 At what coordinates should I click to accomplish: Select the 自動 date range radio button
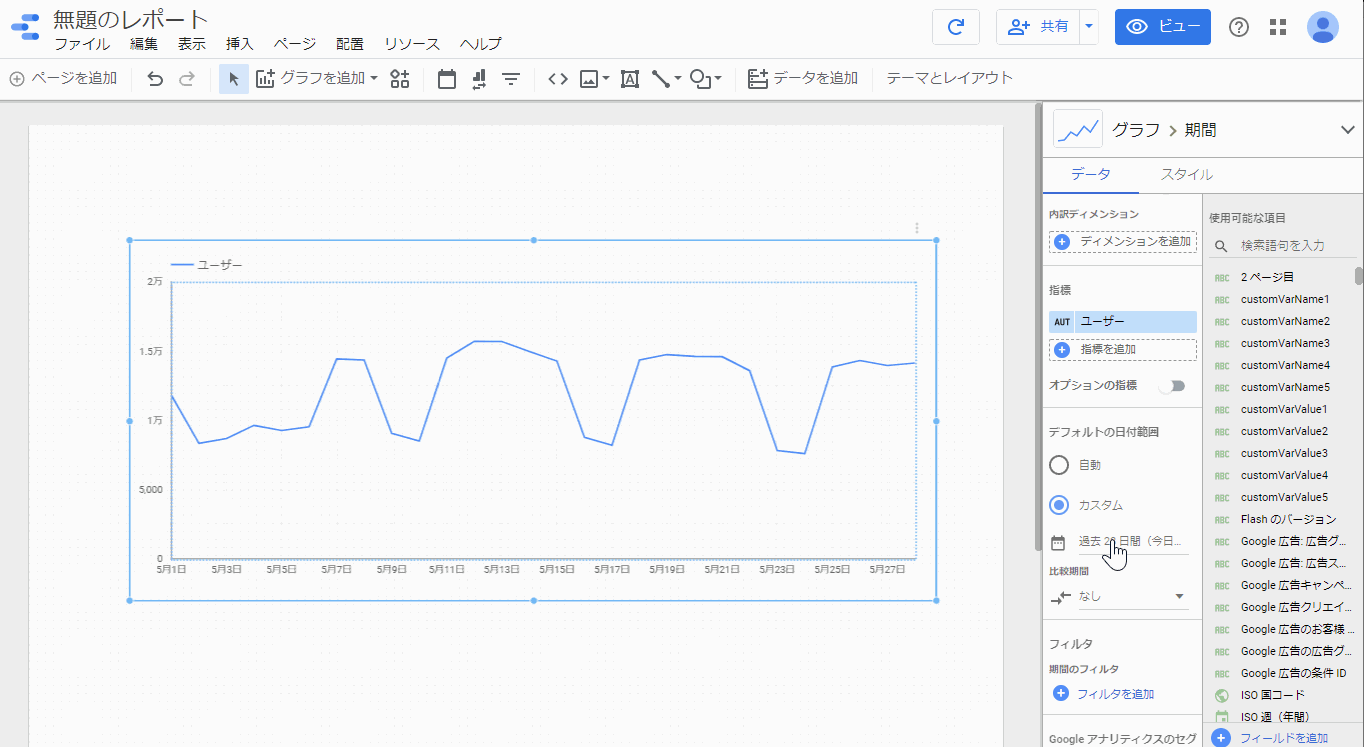(1059, 465)
